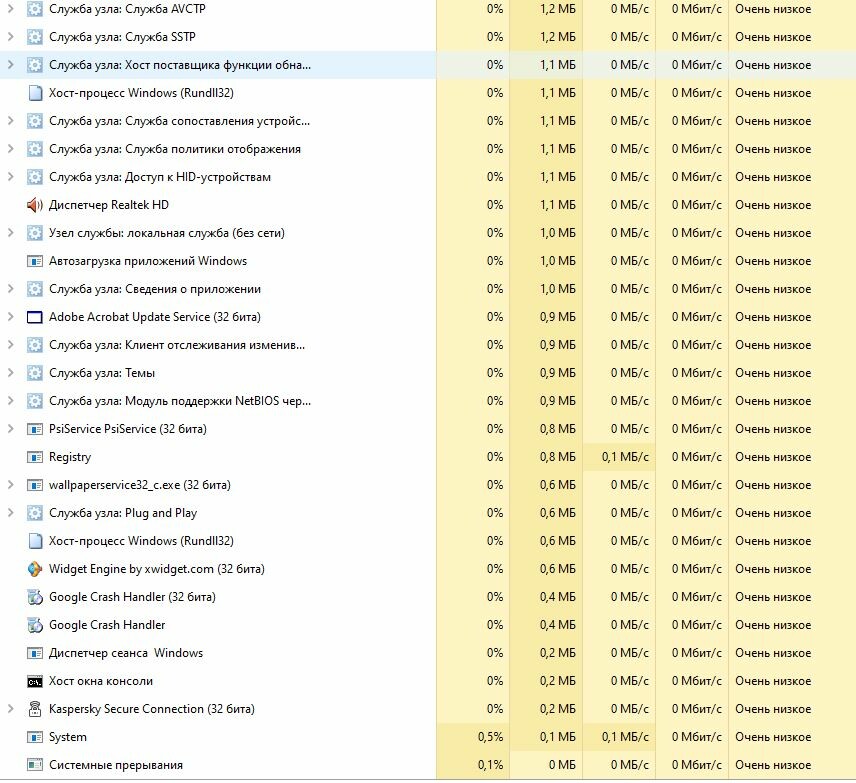
Task: Click the Автозагрузка приложений Windows icon
Action: pos(34,261)
